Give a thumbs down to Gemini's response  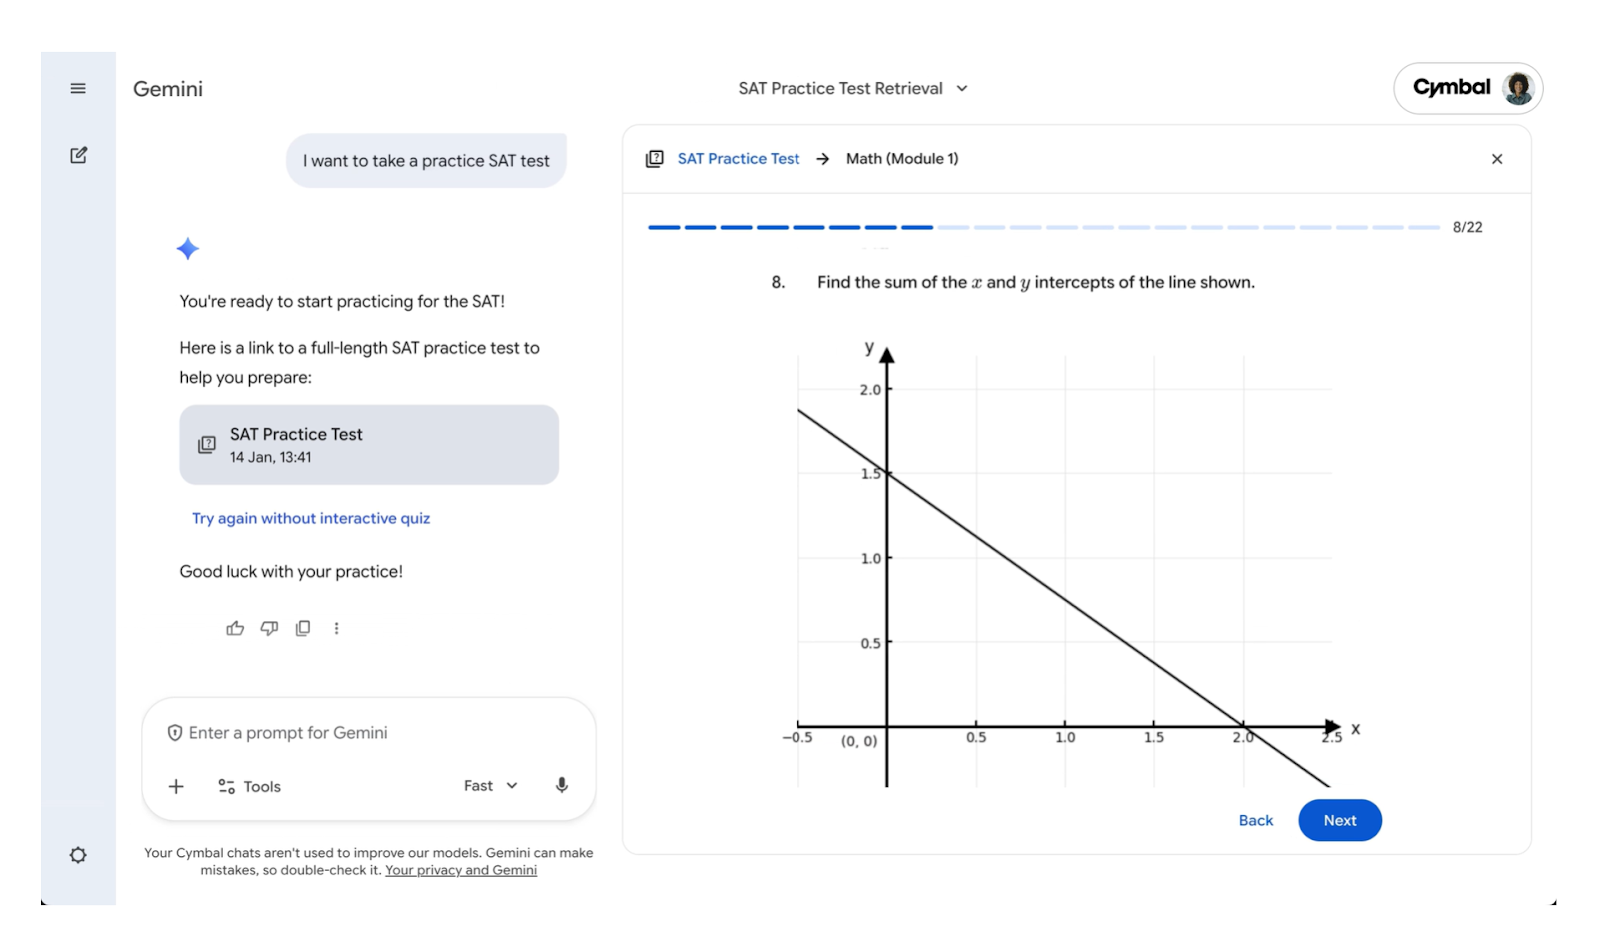268,628
